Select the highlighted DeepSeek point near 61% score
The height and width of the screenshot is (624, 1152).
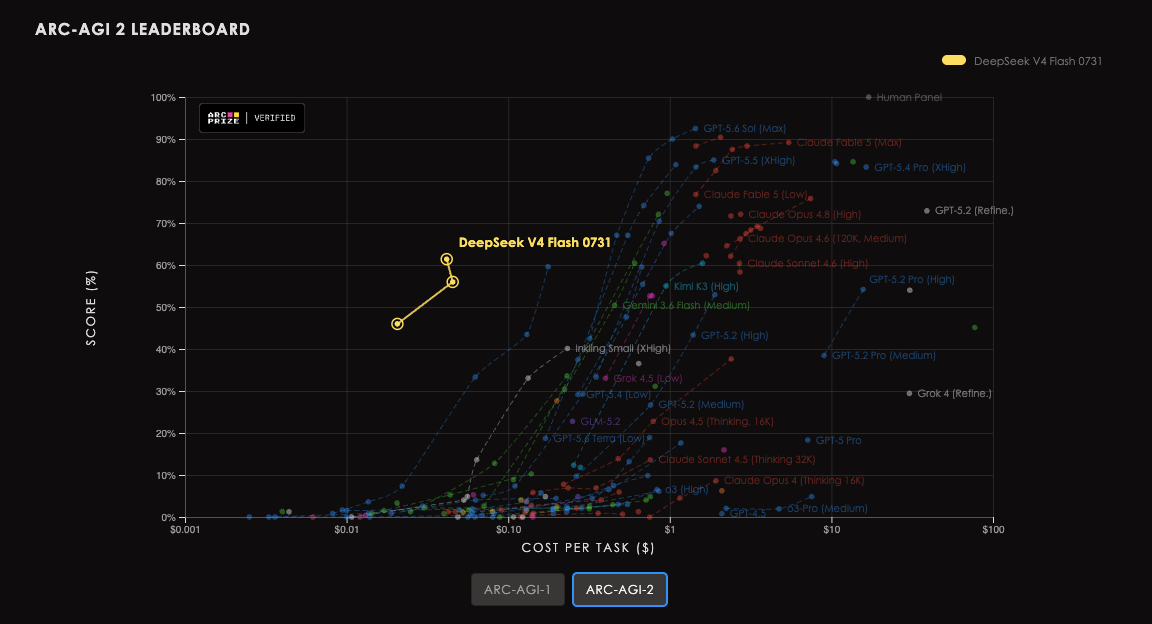446,259
